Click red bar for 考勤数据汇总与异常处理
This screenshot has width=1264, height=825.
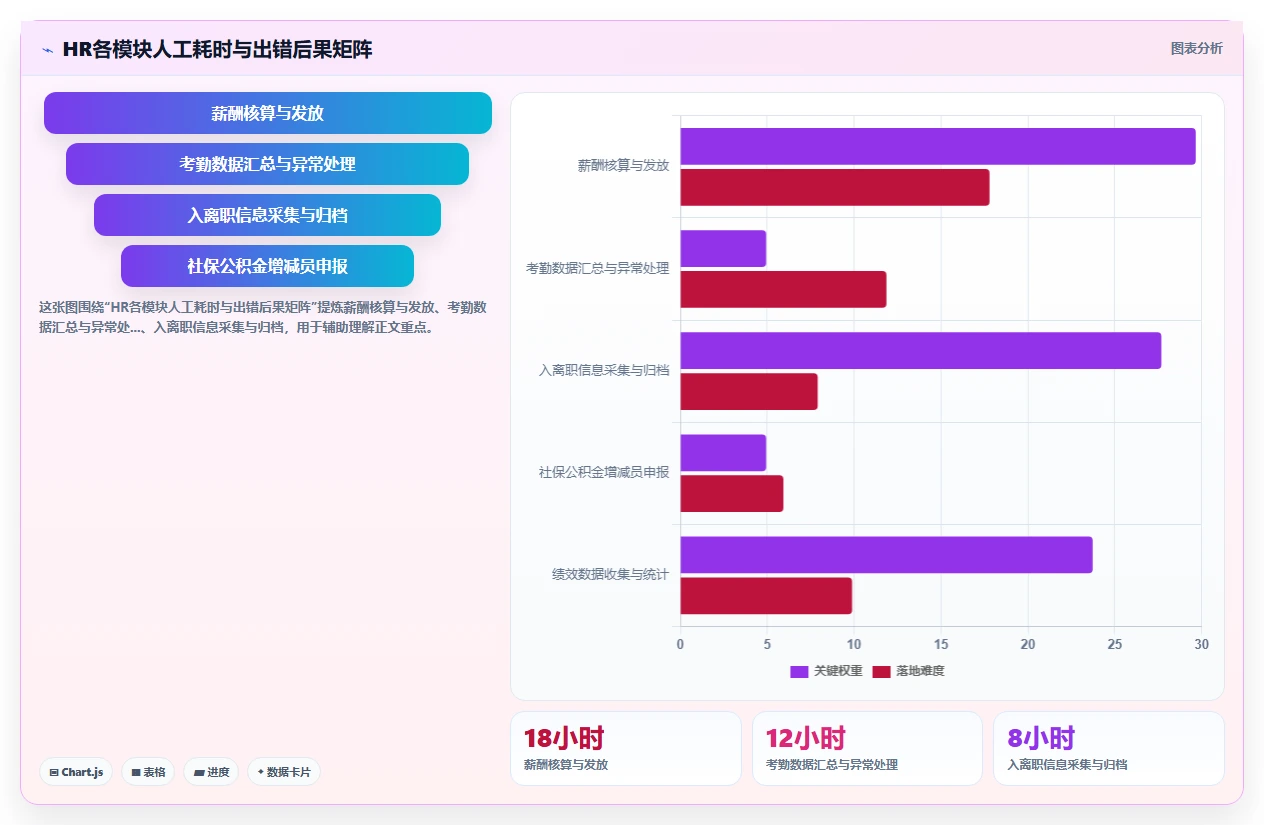(x=783, y=289)
